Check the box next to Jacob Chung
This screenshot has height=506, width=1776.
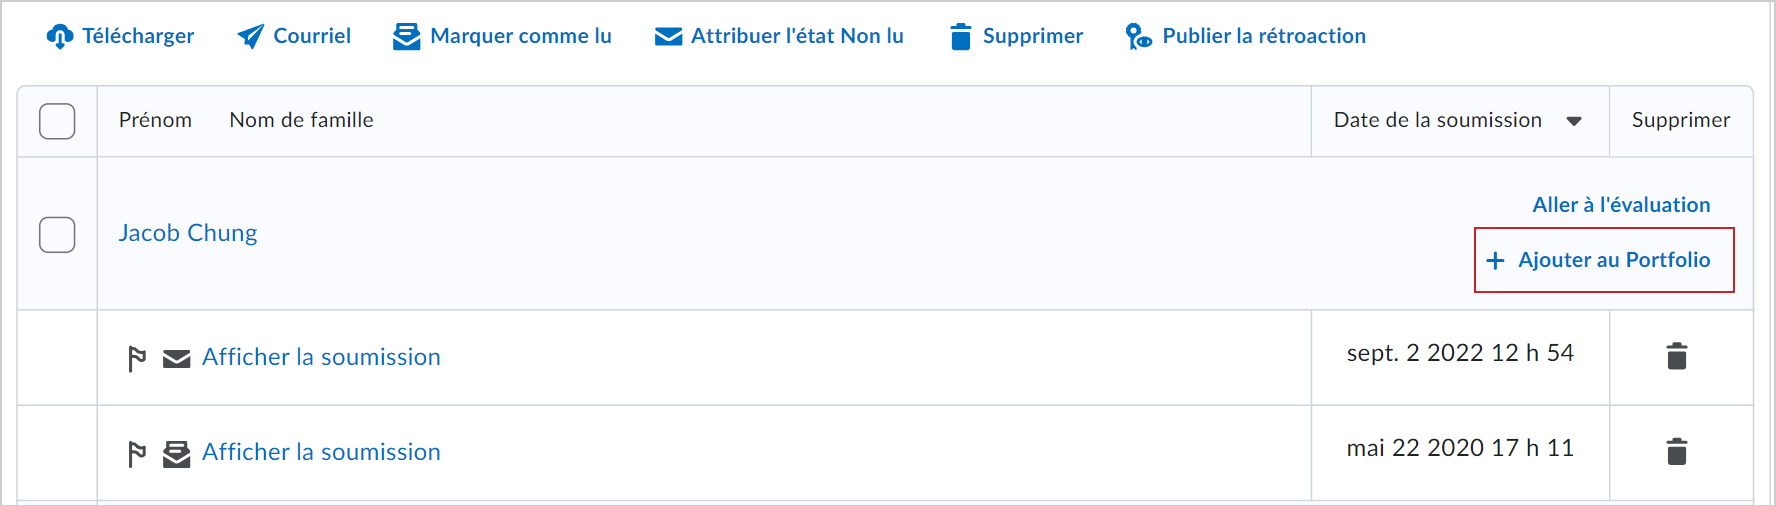(57, 234)
